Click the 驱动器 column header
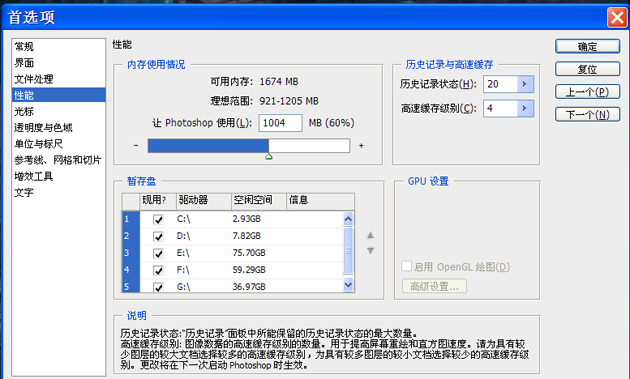Image resolution: width=630 pixels, height=379 pixels. pyautogui.click(x=204, y=201)
